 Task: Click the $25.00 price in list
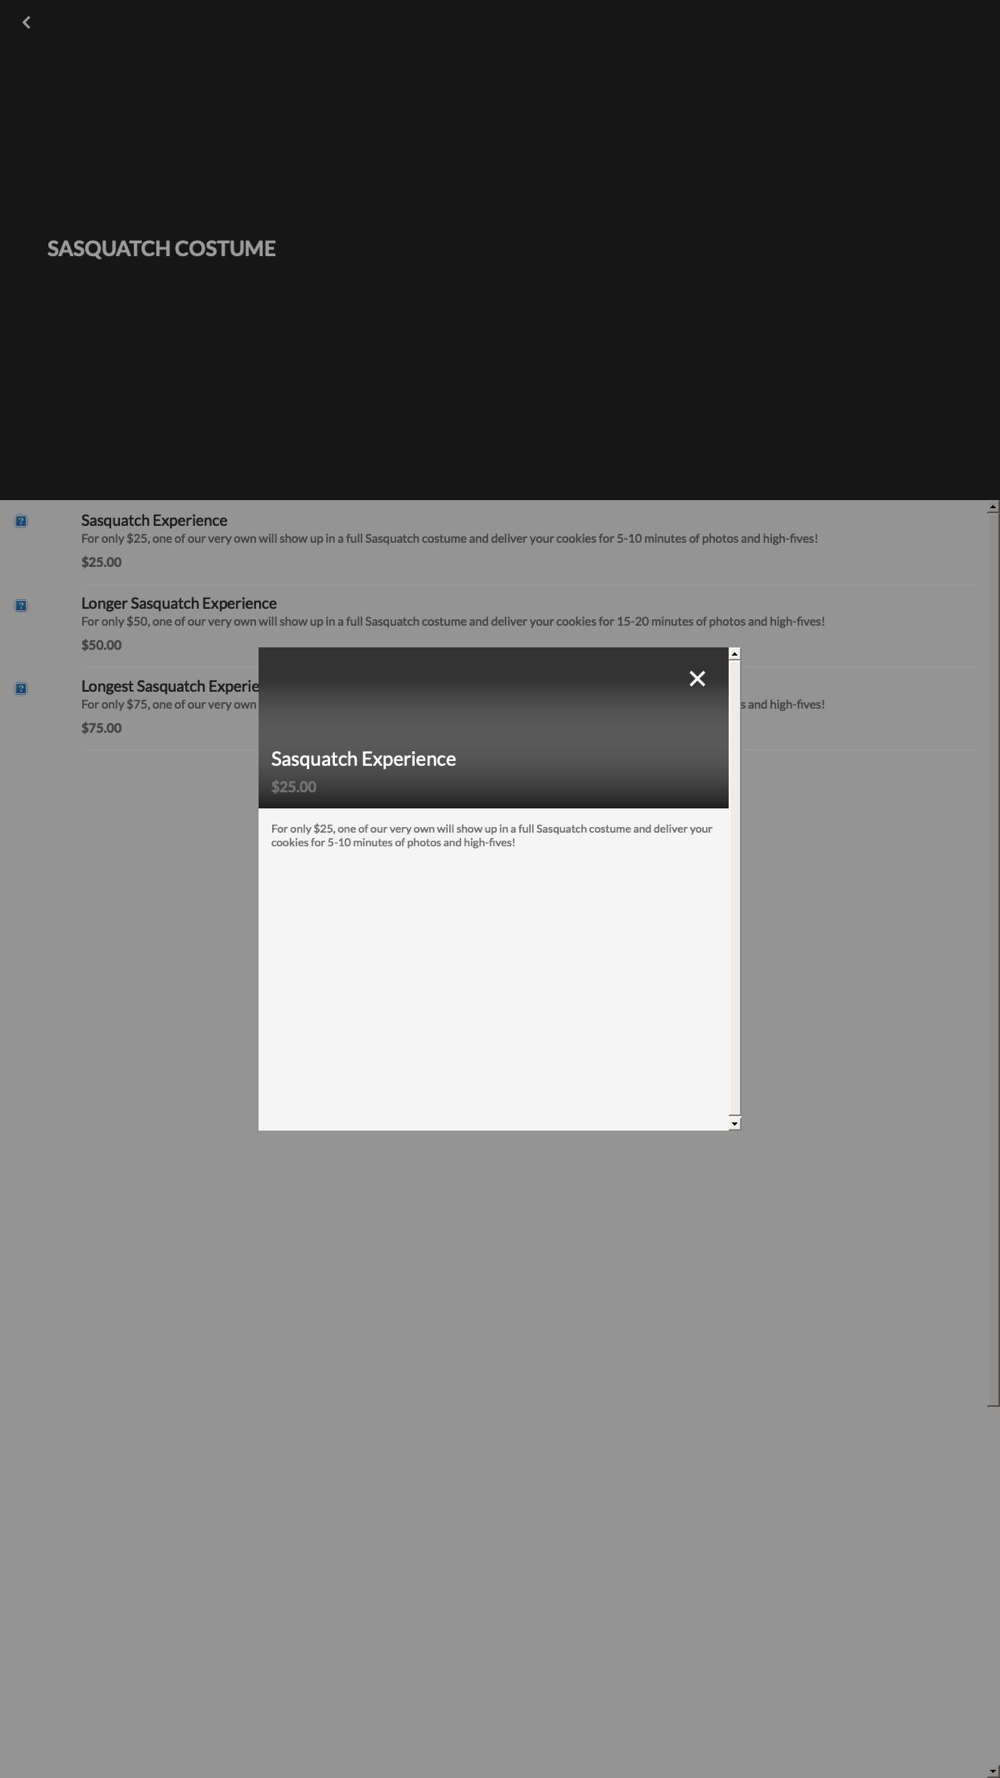pos(101,562)
